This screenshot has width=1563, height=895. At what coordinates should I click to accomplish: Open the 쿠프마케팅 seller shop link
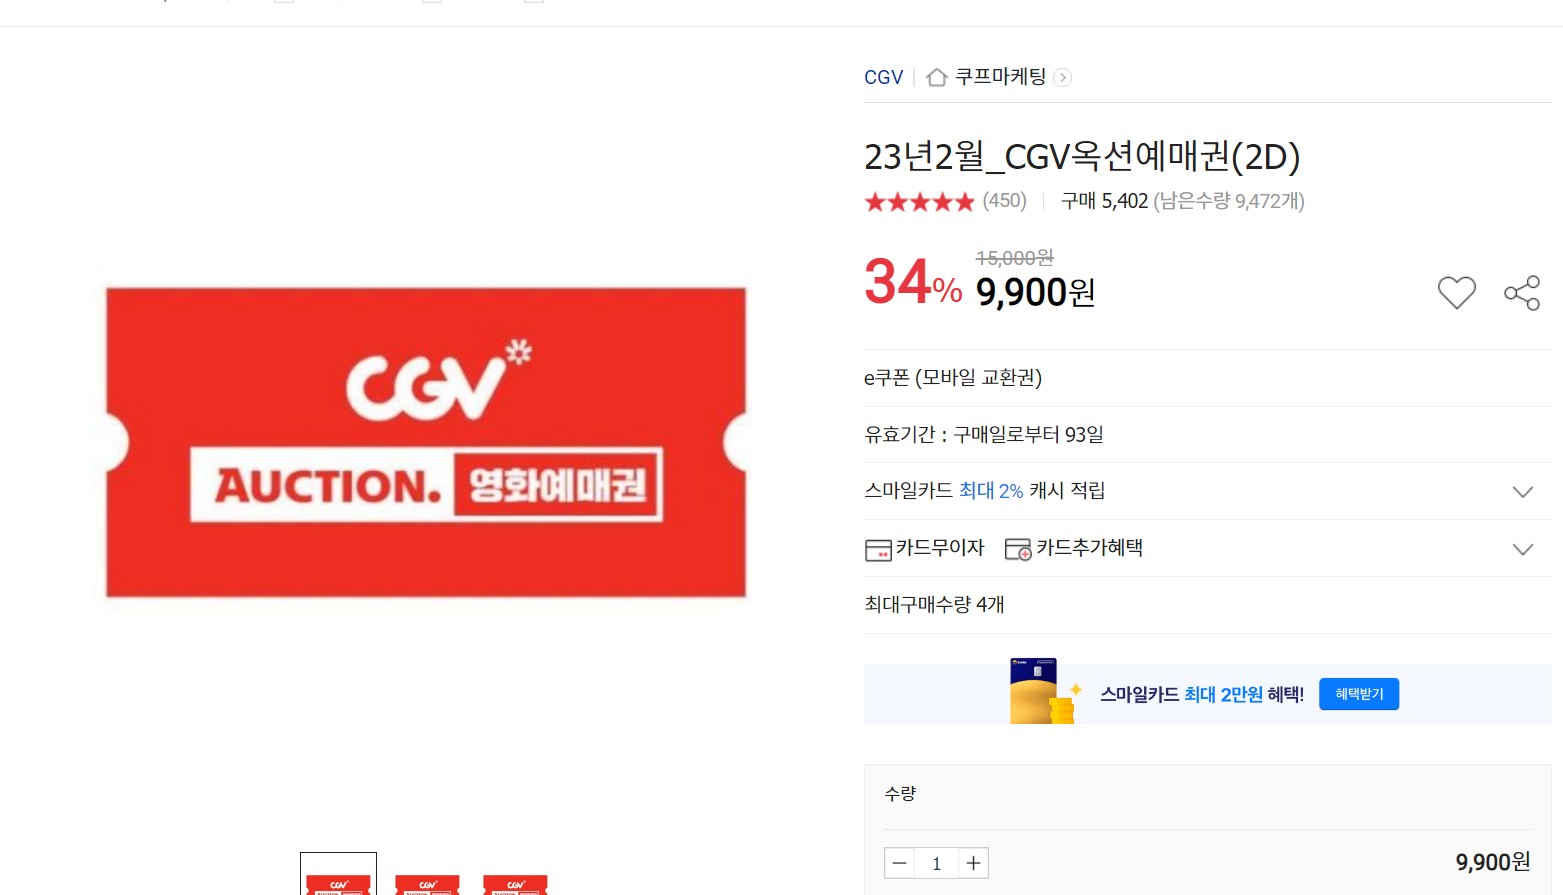pos(1000,77)
